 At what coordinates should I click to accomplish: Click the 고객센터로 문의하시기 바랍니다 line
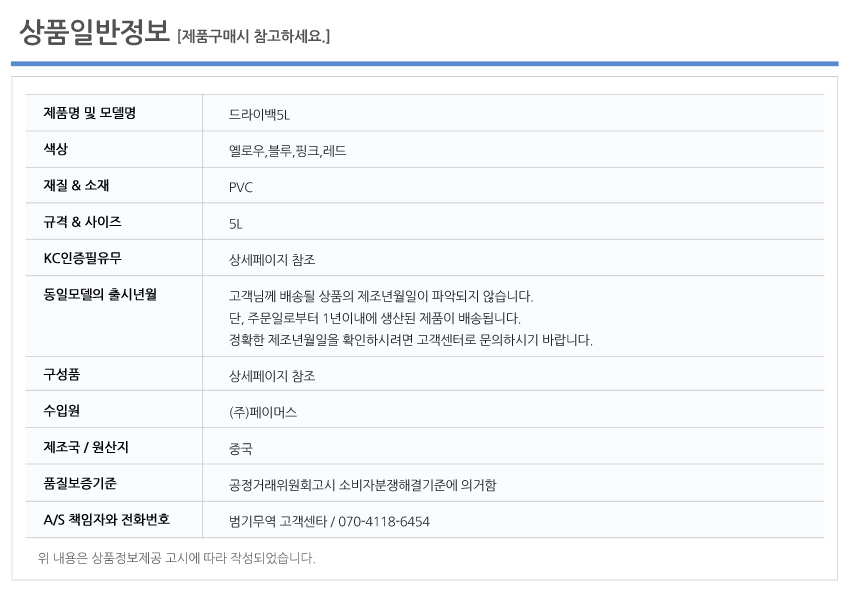coord(410,340)
